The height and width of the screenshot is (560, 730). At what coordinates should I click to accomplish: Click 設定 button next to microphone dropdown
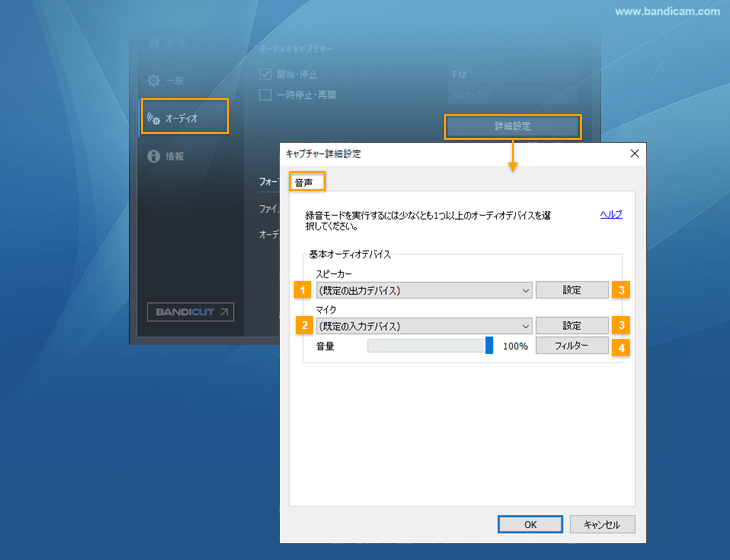tap(571, 326)
